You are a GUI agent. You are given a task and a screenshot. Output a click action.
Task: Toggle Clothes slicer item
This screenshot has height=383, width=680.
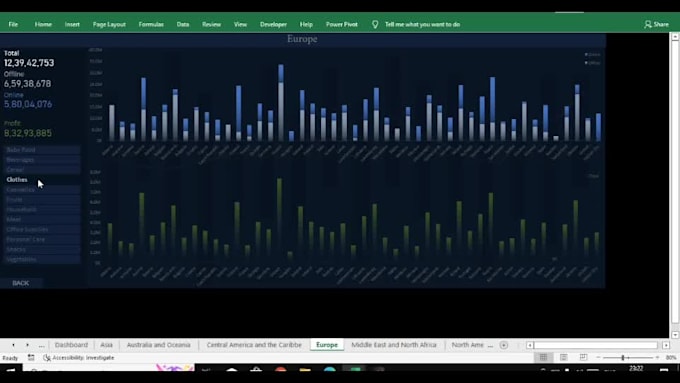point(42,180)
